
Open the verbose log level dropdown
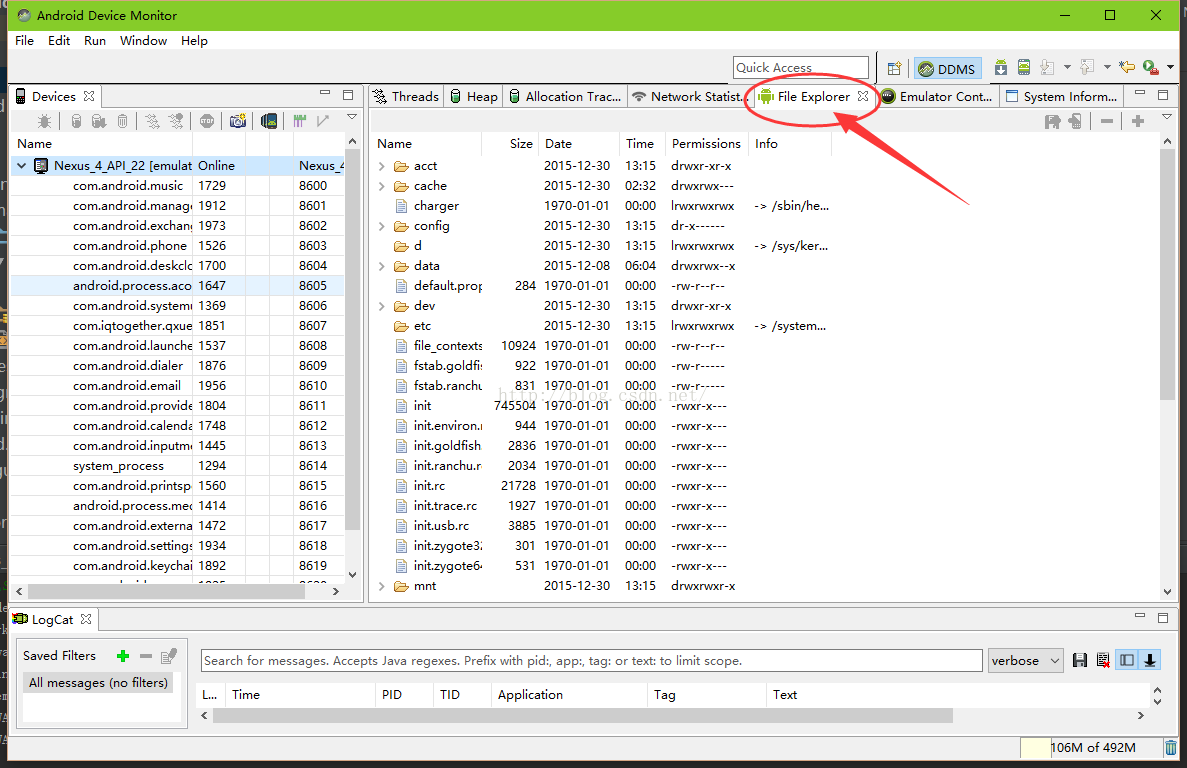pos(1025,661)
